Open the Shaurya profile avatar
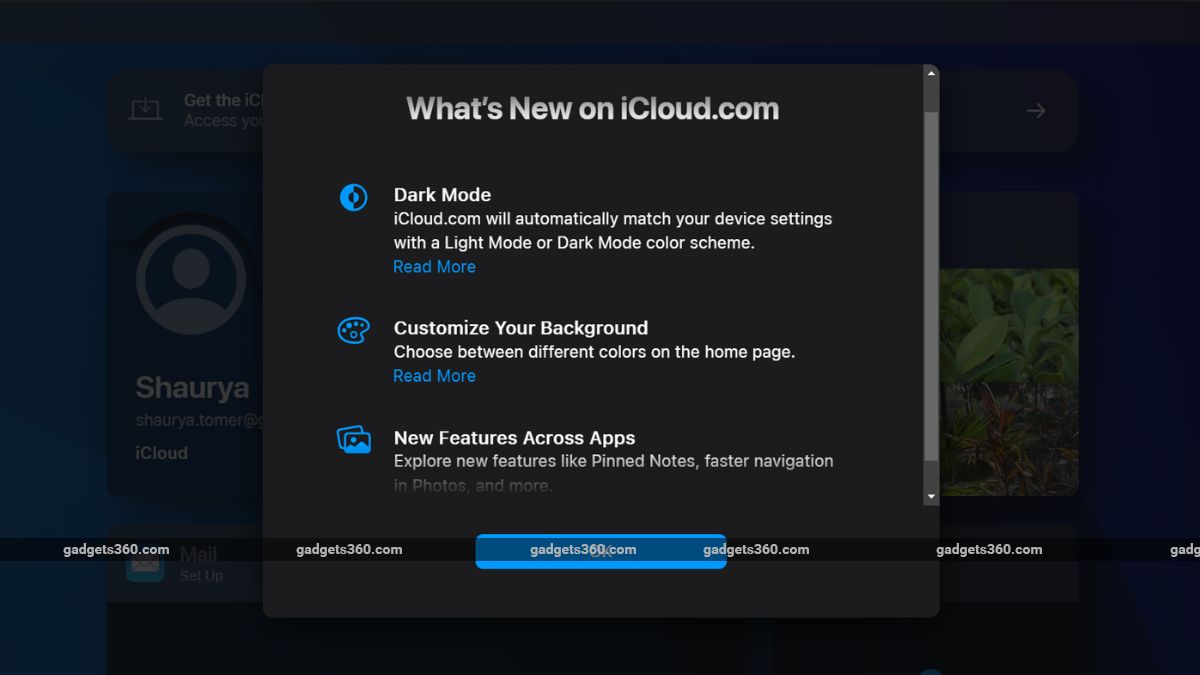 pos(190,280)
